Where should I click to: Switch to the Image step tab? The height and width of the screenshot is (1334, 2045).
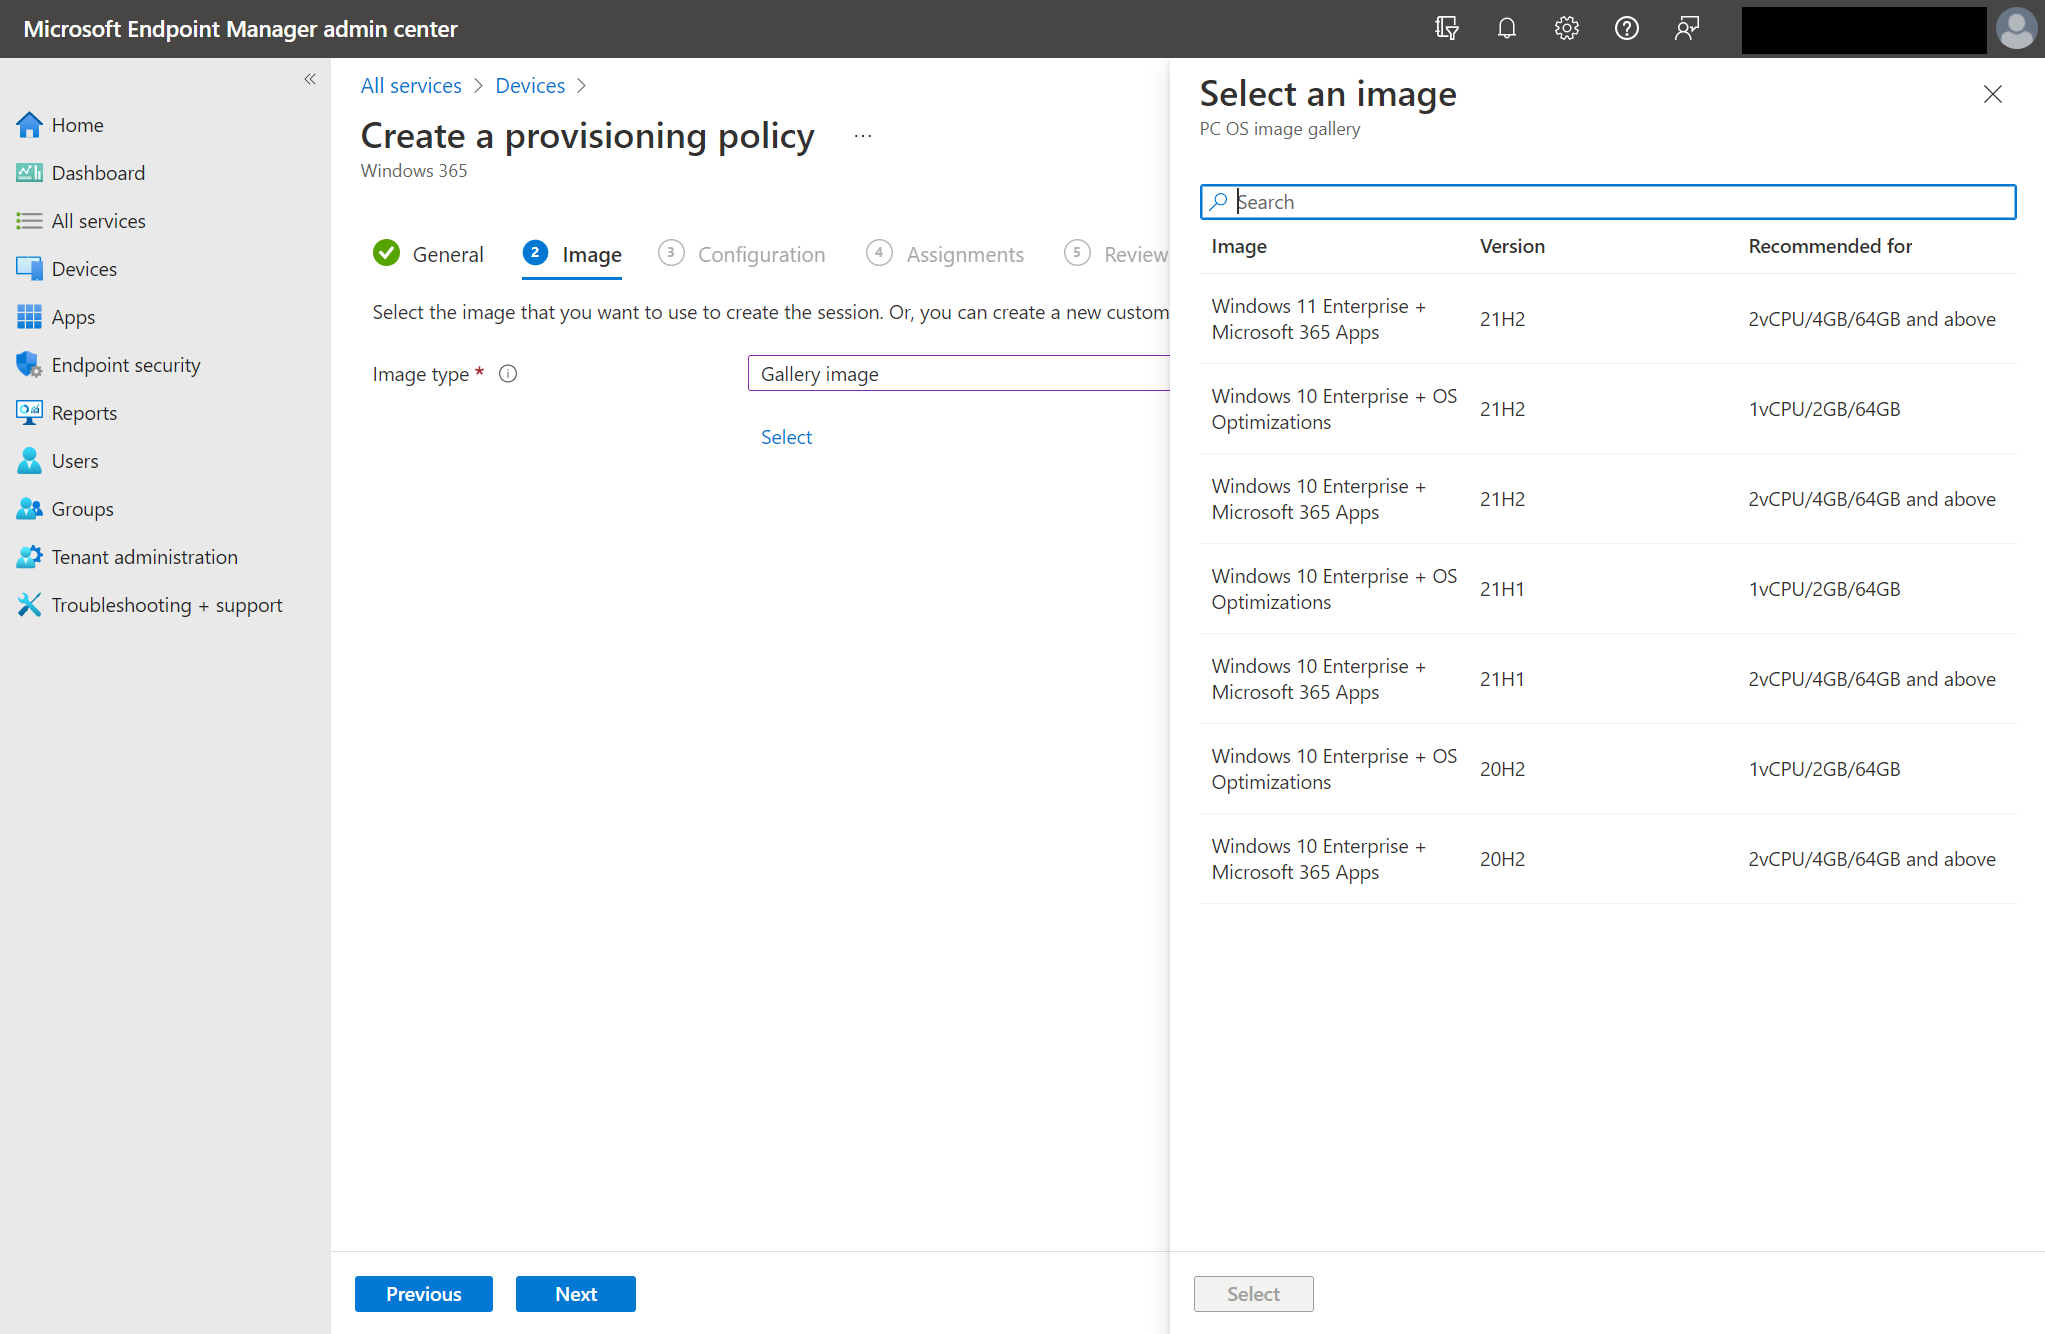(572, 254)
